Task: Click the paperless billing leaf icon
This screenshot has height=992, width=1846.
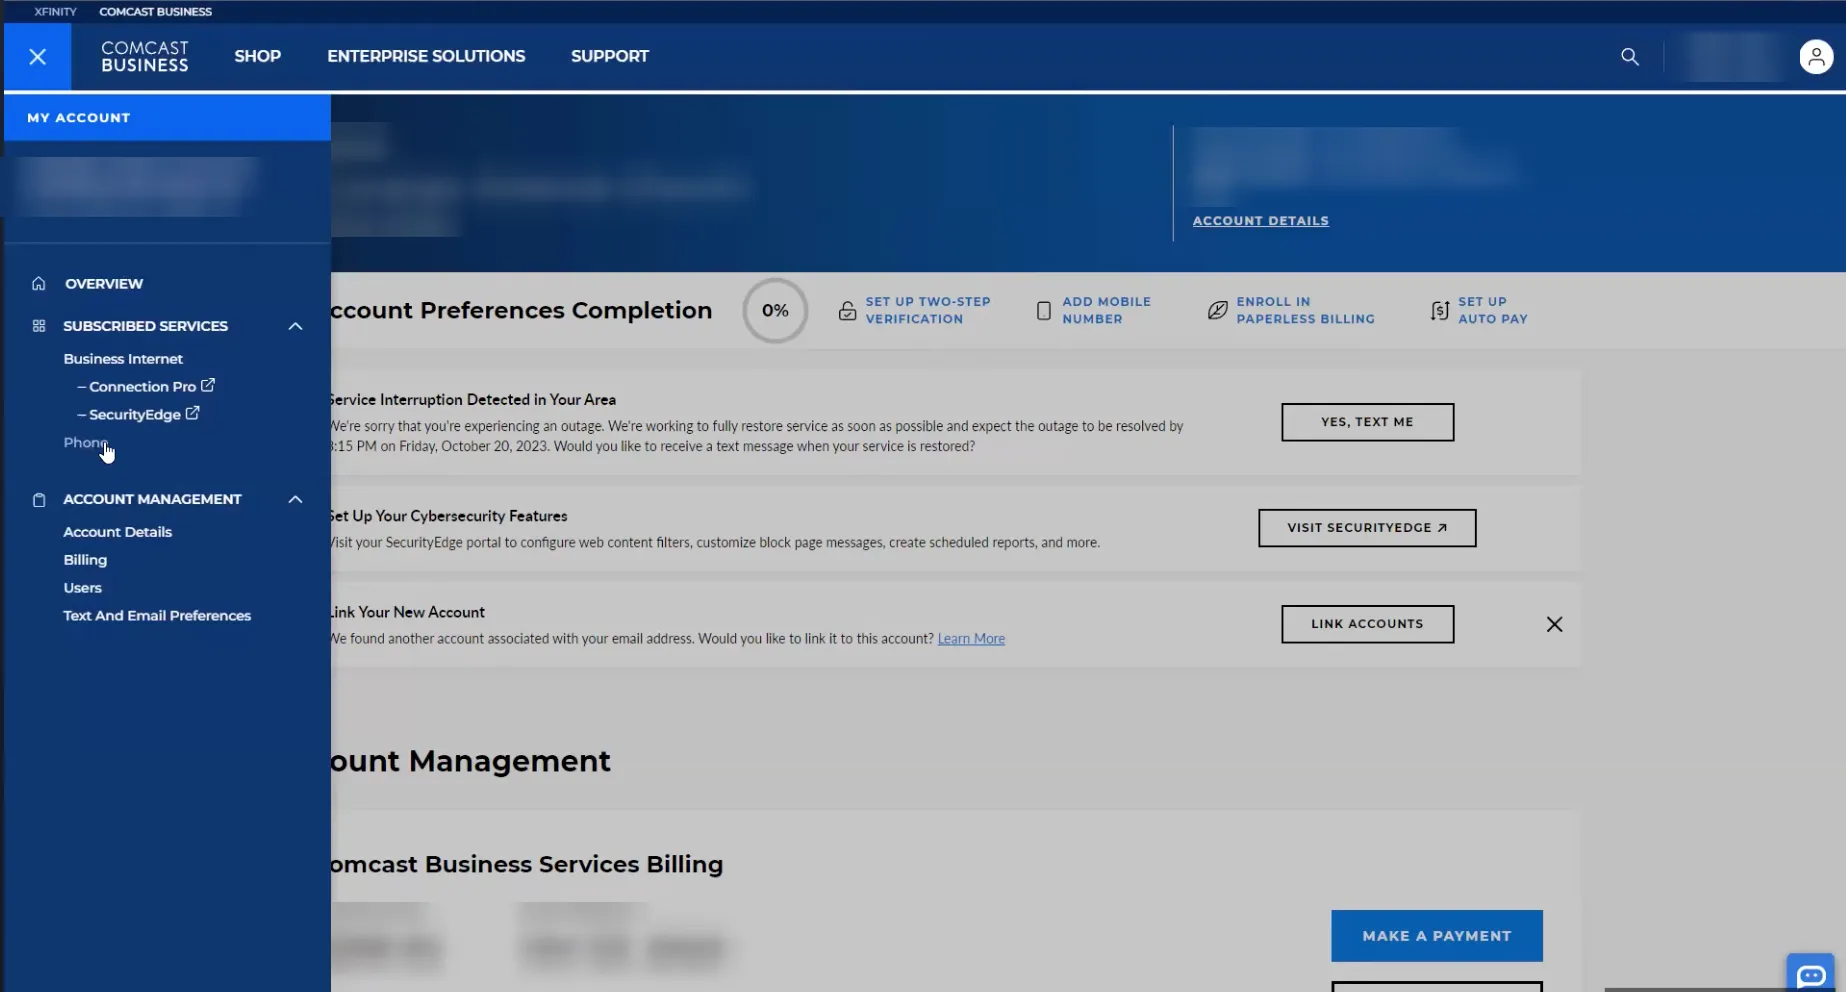Action: [1217, 311]
